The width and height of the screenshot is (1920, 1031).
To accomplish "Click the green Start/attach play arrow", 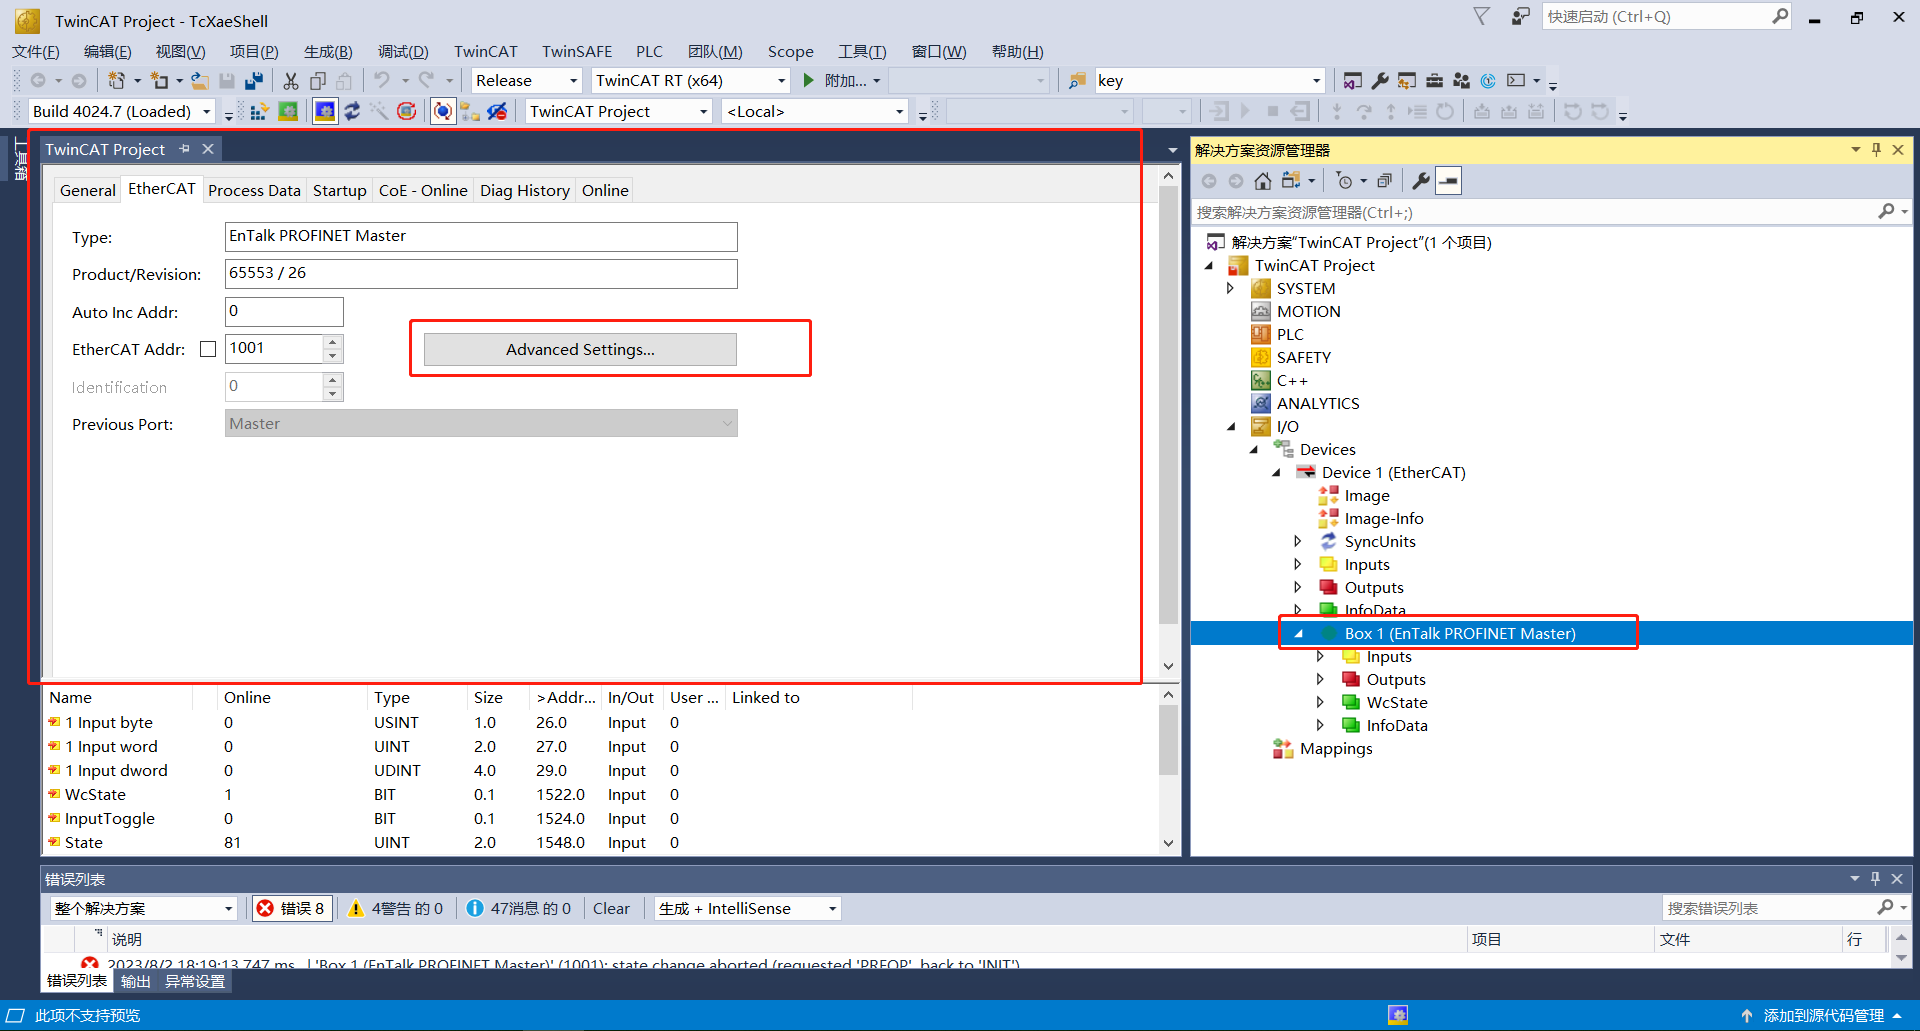I will click(809, 81).
